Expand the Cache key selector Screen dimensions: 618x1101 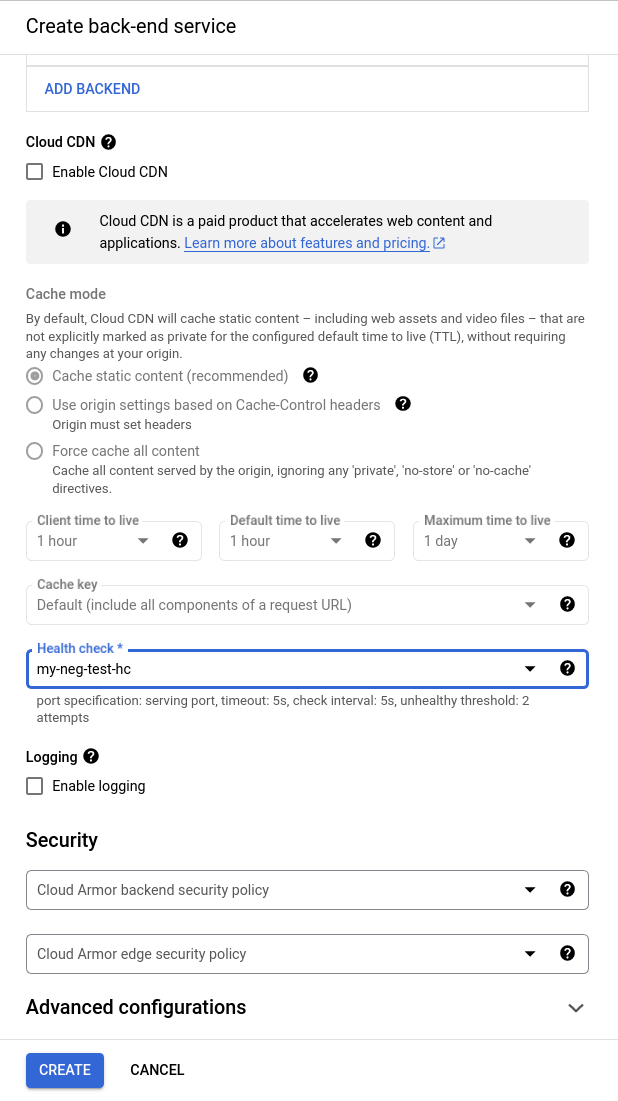pyautogui.click(x=530, y=604)
